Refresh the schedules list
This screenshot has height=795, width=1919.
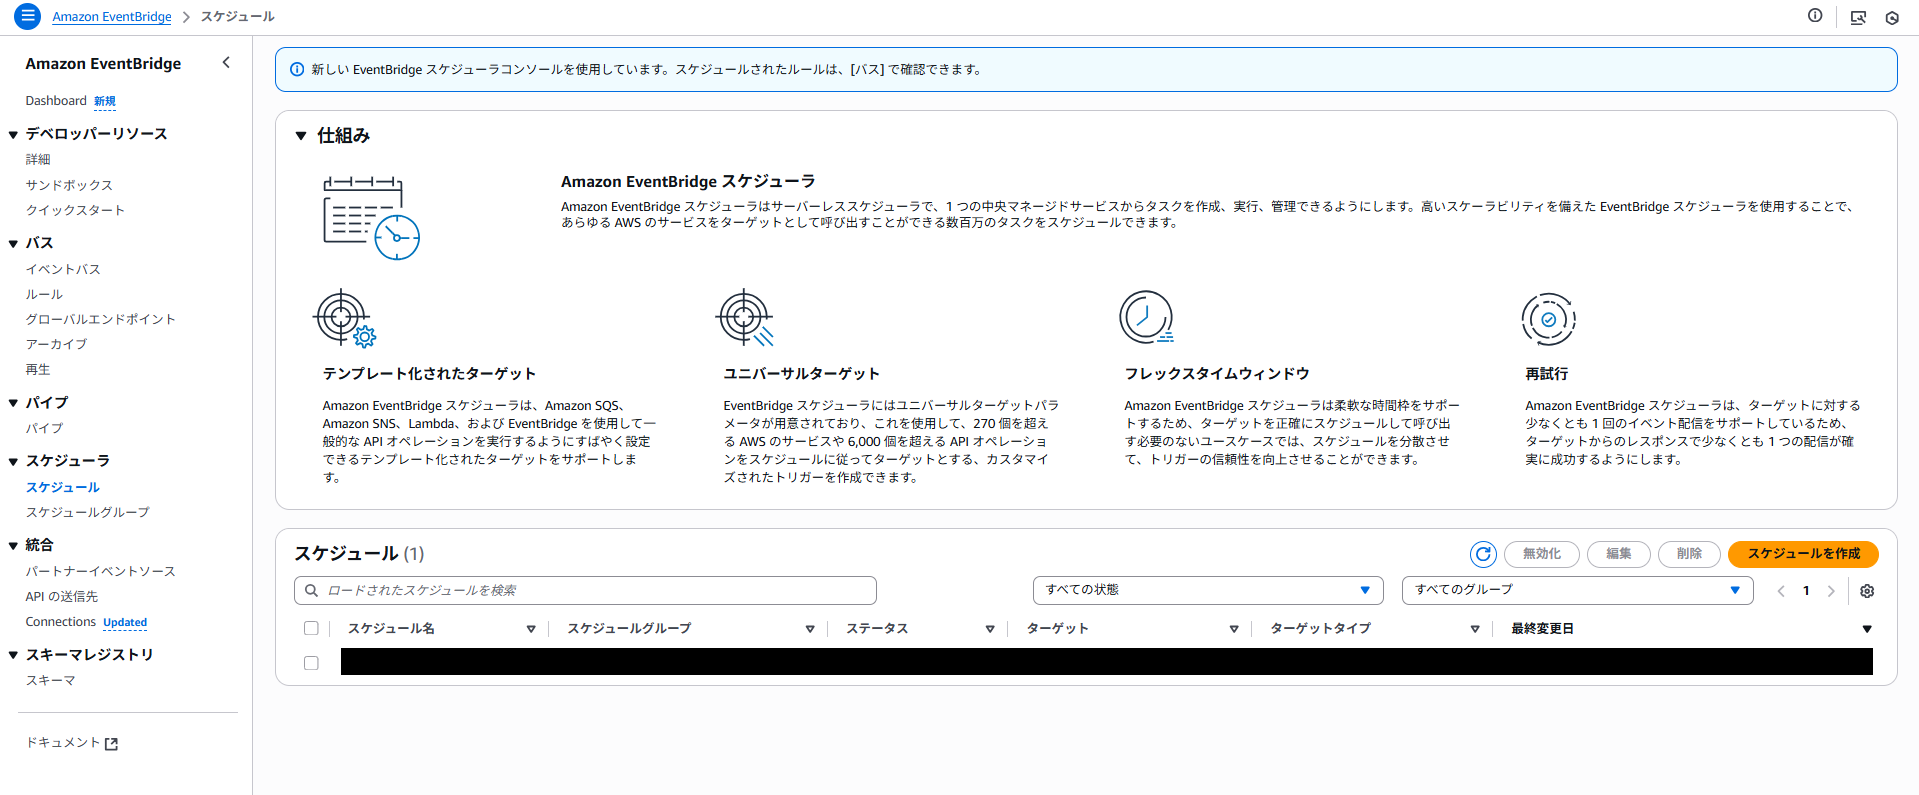1483,554
